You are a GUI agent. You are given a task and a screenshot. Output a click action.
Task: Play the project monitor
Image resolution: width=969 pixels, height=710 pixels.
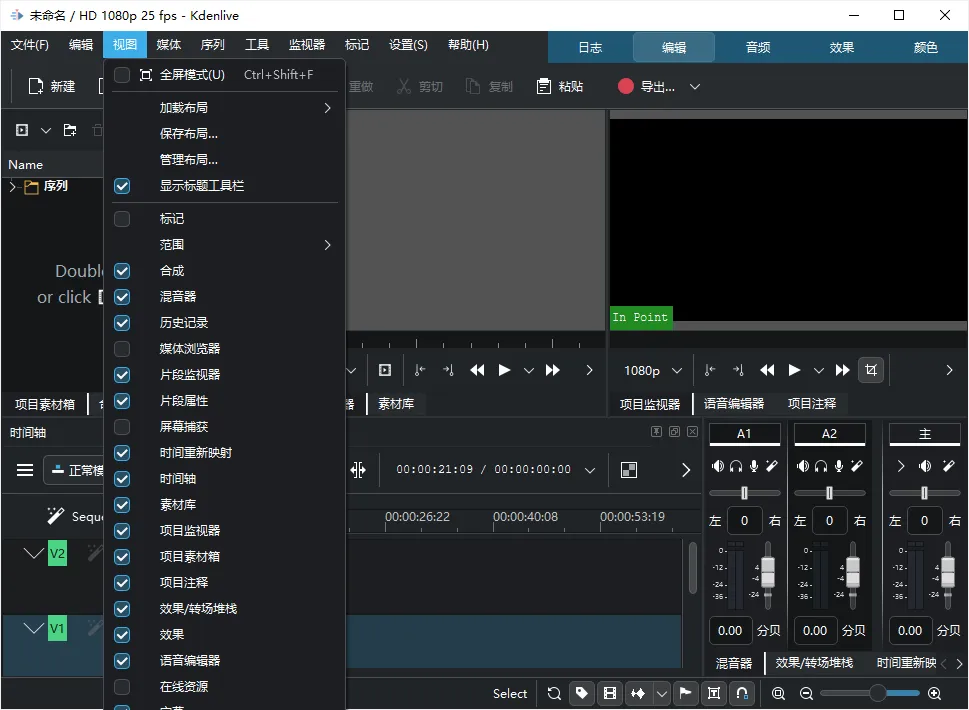(794, 370)
